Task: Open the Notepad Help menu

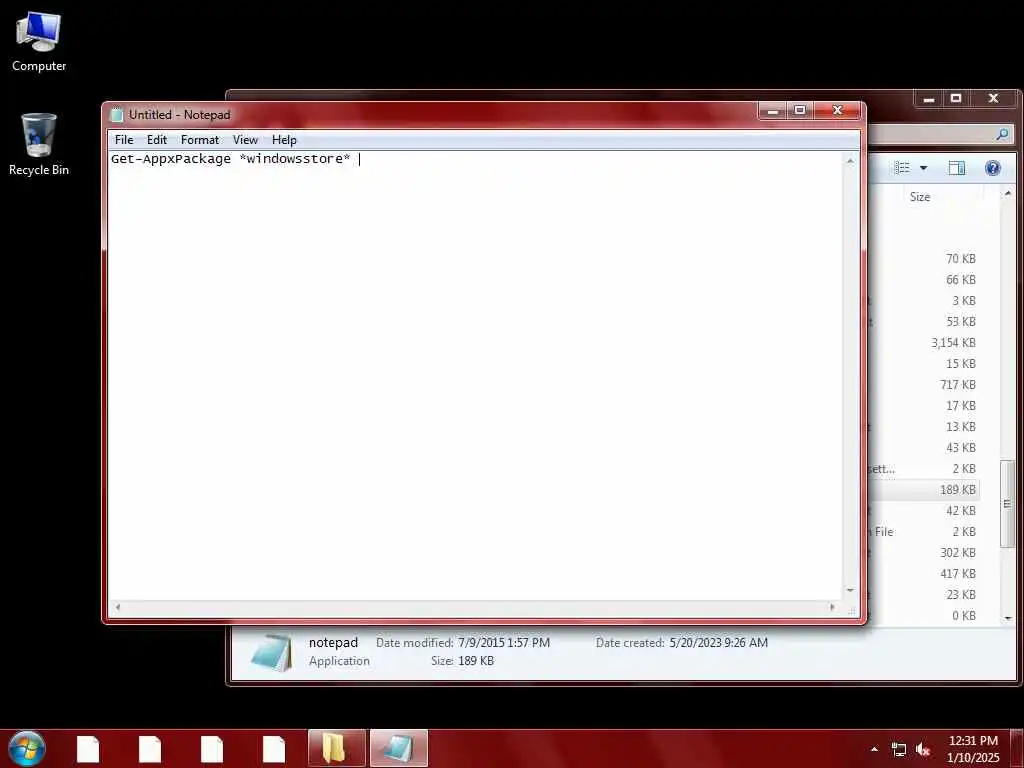Action: (x=284, y=140)
